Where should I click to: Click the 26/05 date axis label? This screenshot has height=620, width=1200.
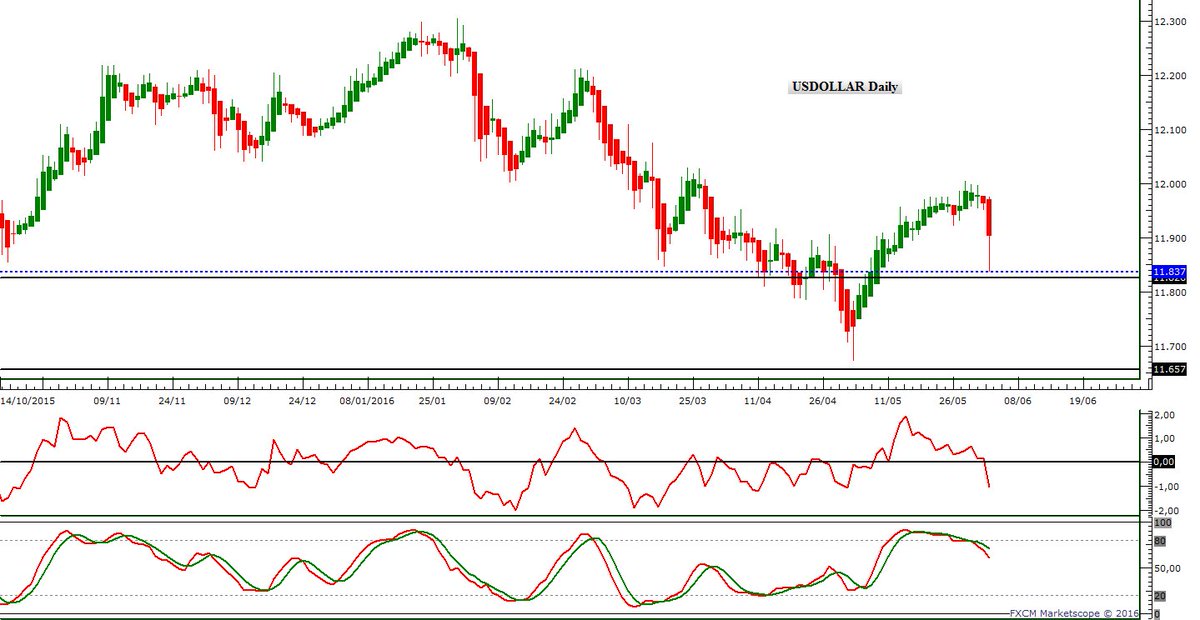(953, 399)
